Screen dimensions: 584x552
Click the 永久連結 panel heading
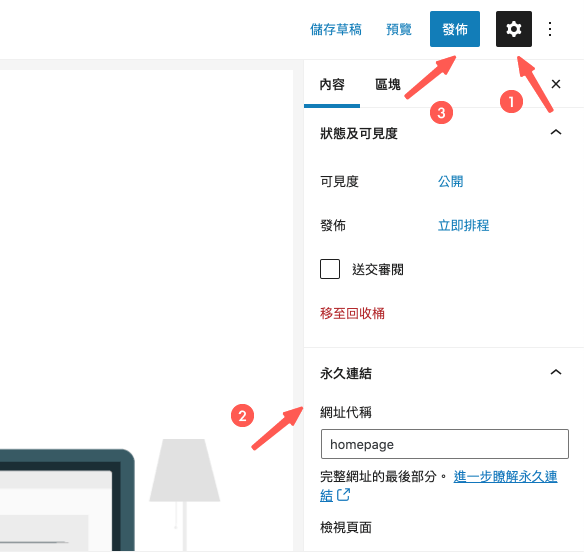(346, 373)
